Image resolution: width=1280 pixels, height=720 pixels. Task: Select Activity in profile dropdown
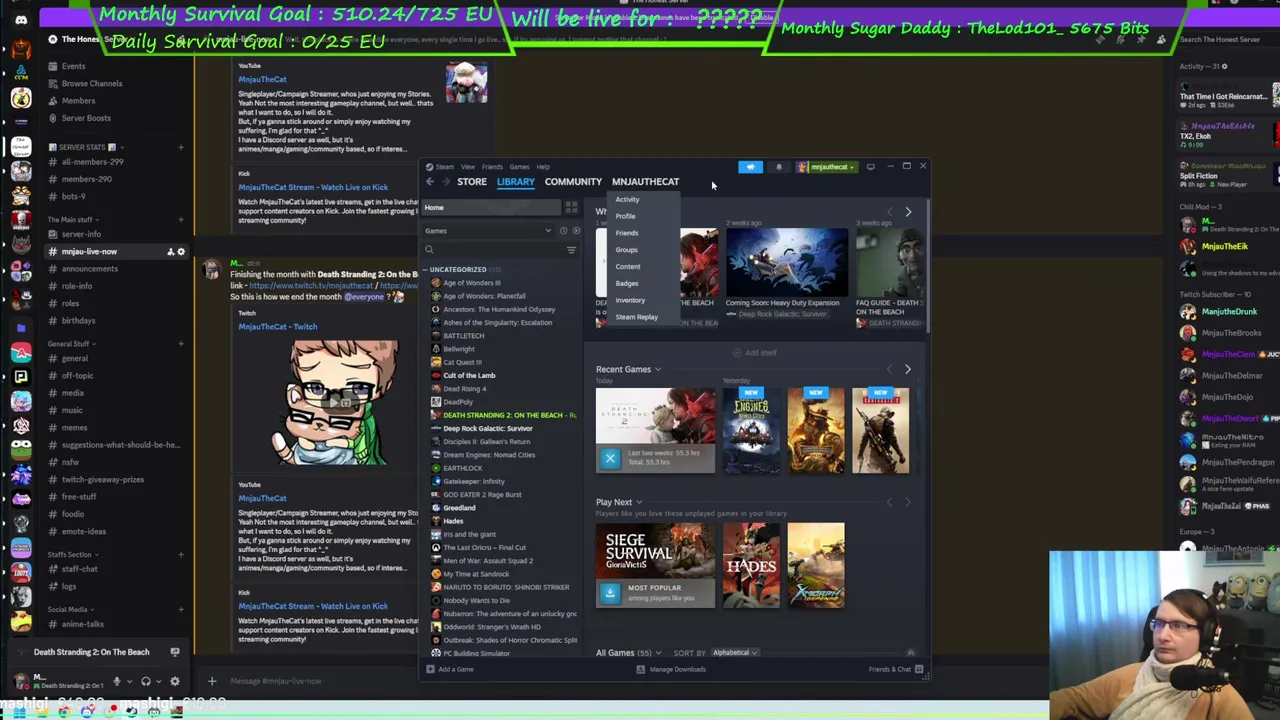(x=627, y=200)
